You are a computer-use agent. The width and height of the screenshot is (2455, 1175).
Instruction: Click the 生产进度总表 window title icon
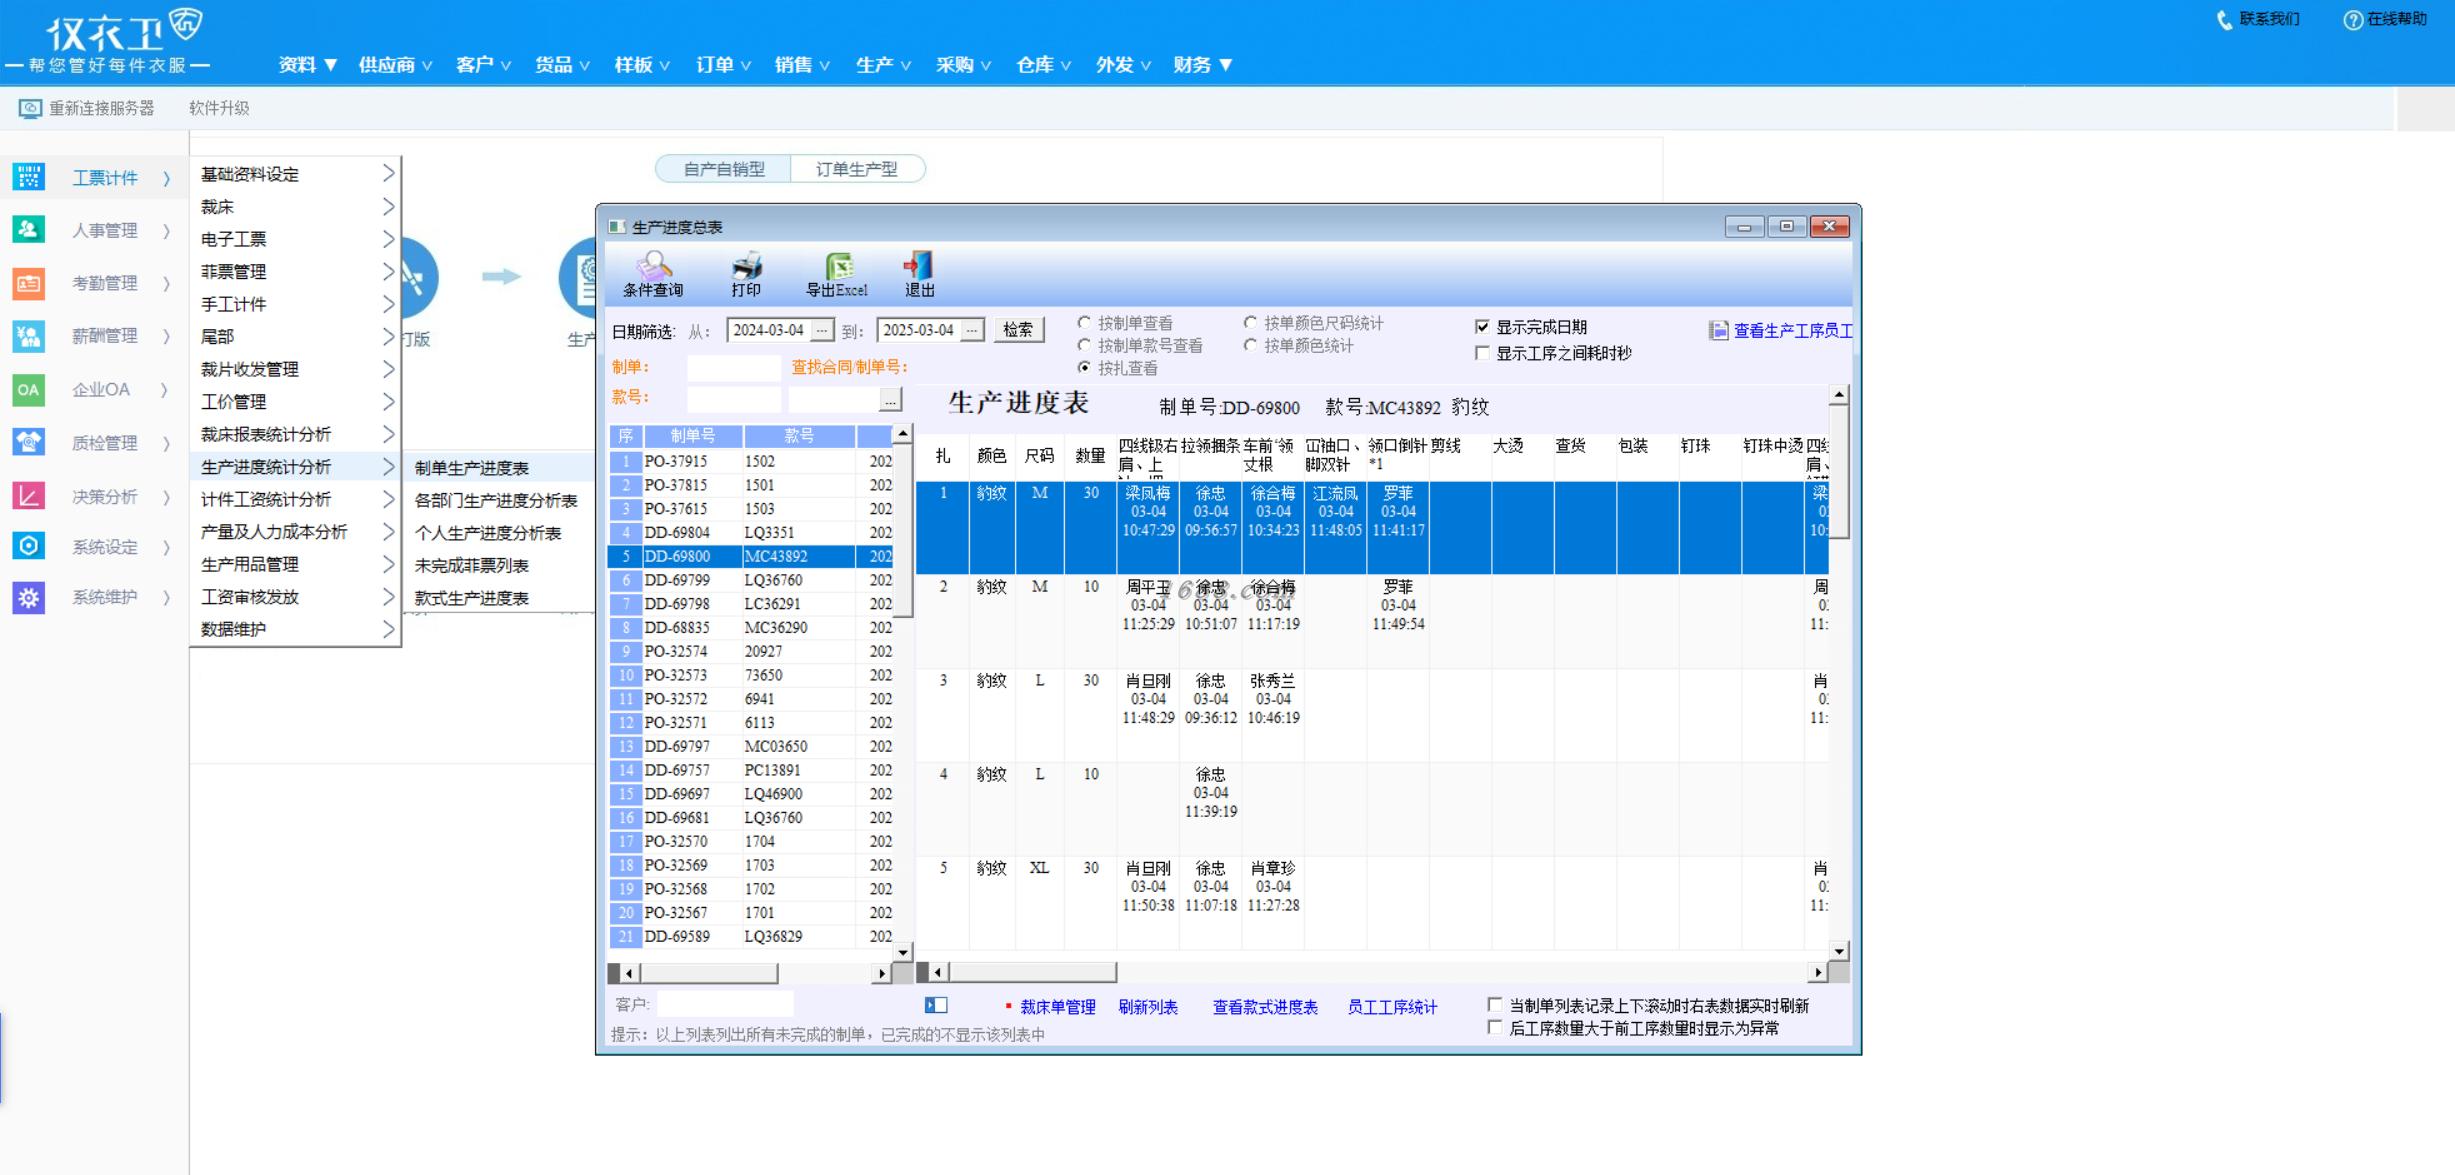[x=617, y=227]
